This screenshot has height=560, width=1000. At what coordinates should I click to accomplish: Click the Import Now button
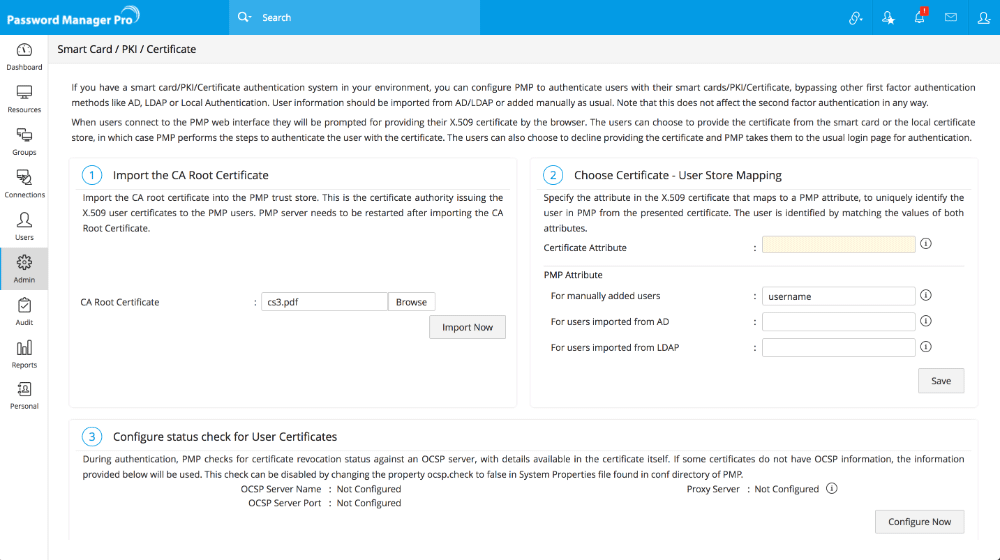467,327
